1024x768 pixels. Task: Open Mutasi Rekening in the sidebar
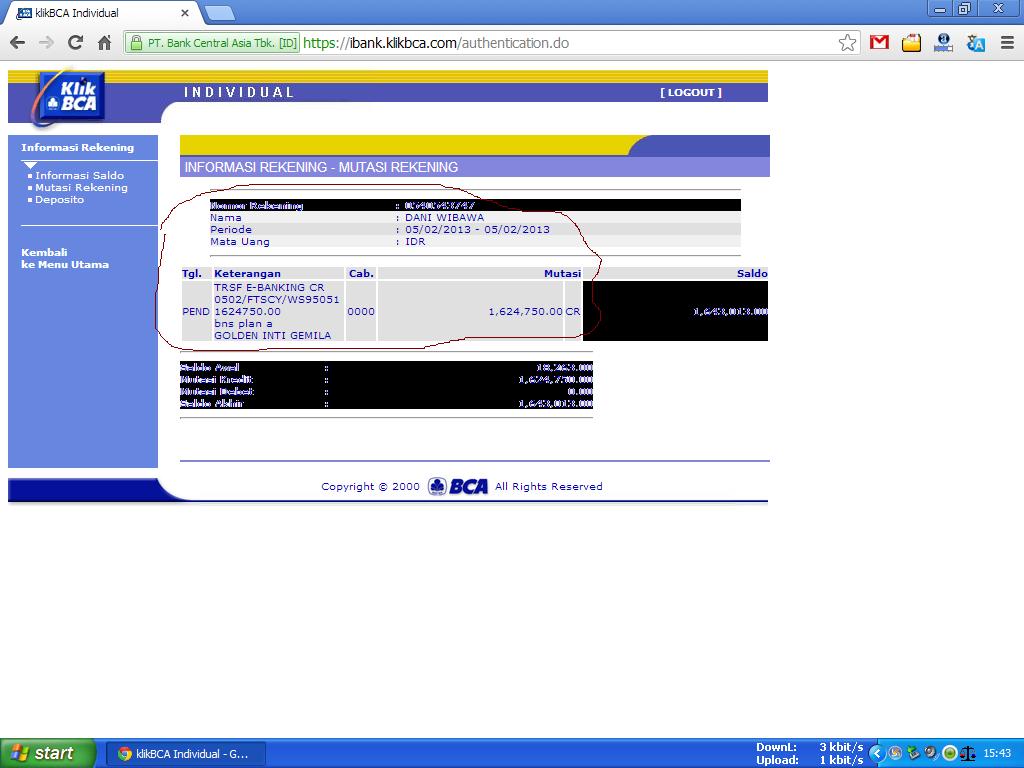pos(81,187)
